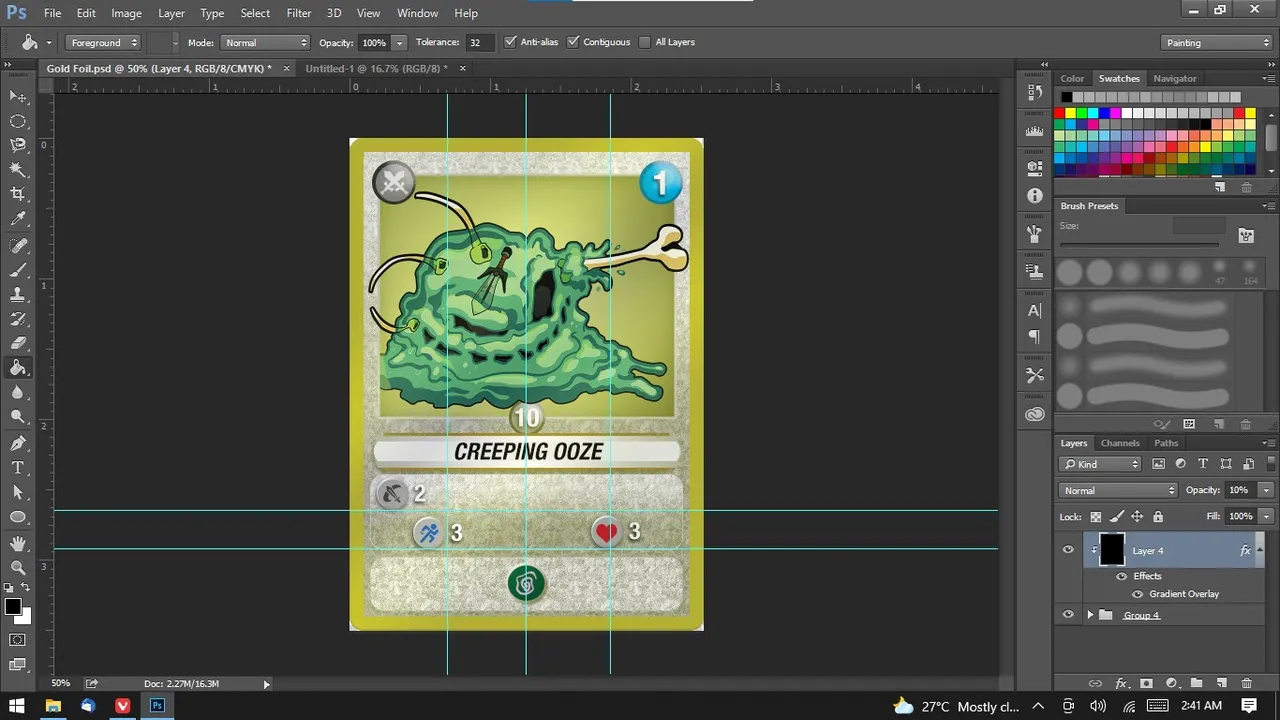The height and width of the screenshot is (720, 1280).
Task: Open the History panel icon
Action: coord(1035,91)
